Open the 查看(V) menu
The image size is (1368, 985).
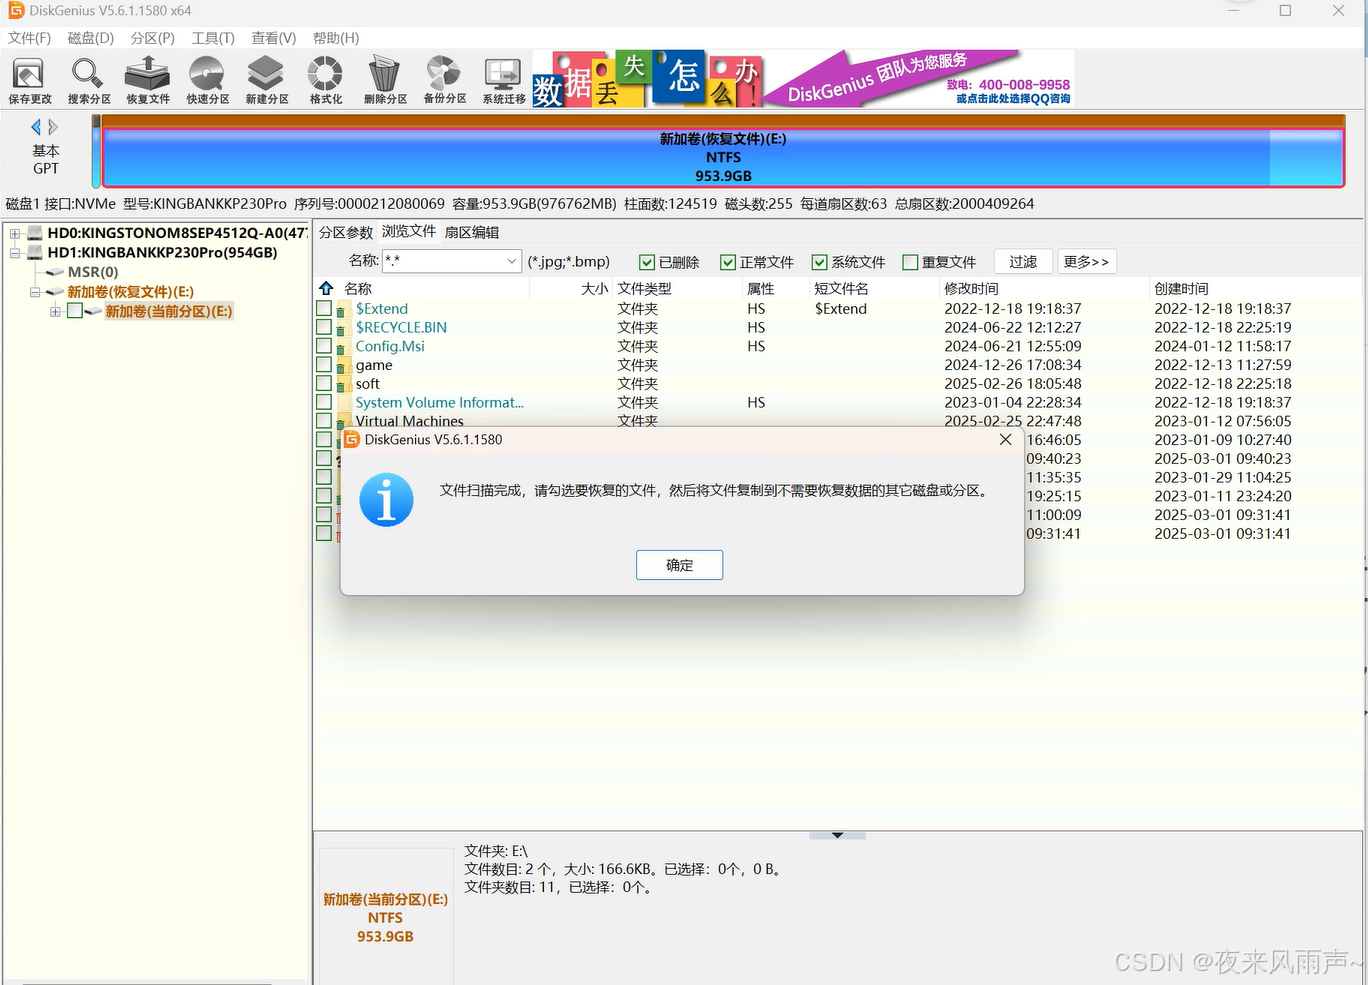pos(273,38)
